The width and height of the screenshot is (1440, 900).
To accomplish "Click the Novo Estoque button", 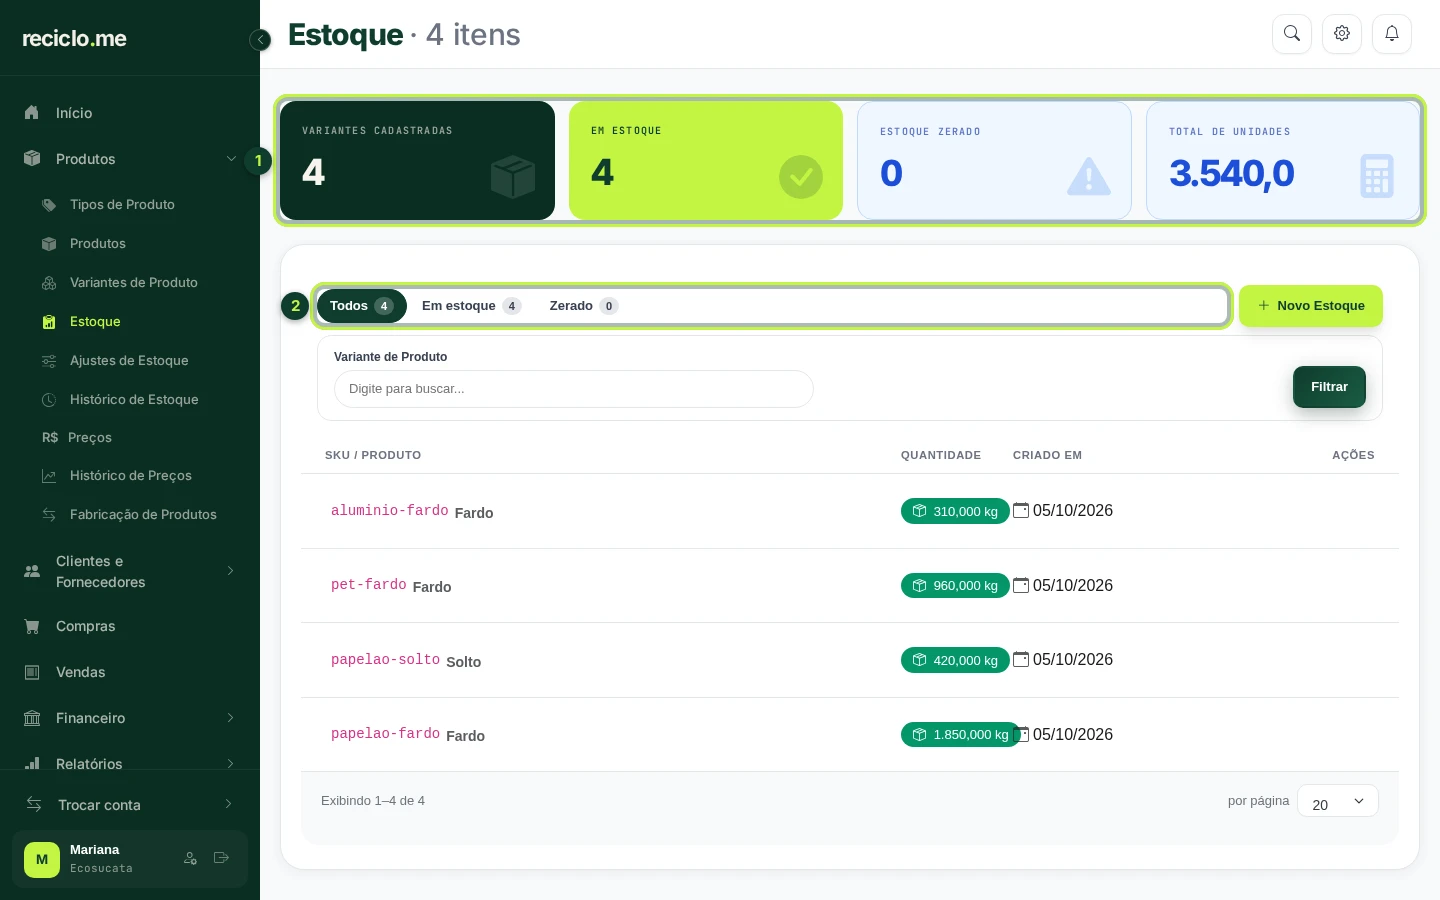I will point(1311,306).
